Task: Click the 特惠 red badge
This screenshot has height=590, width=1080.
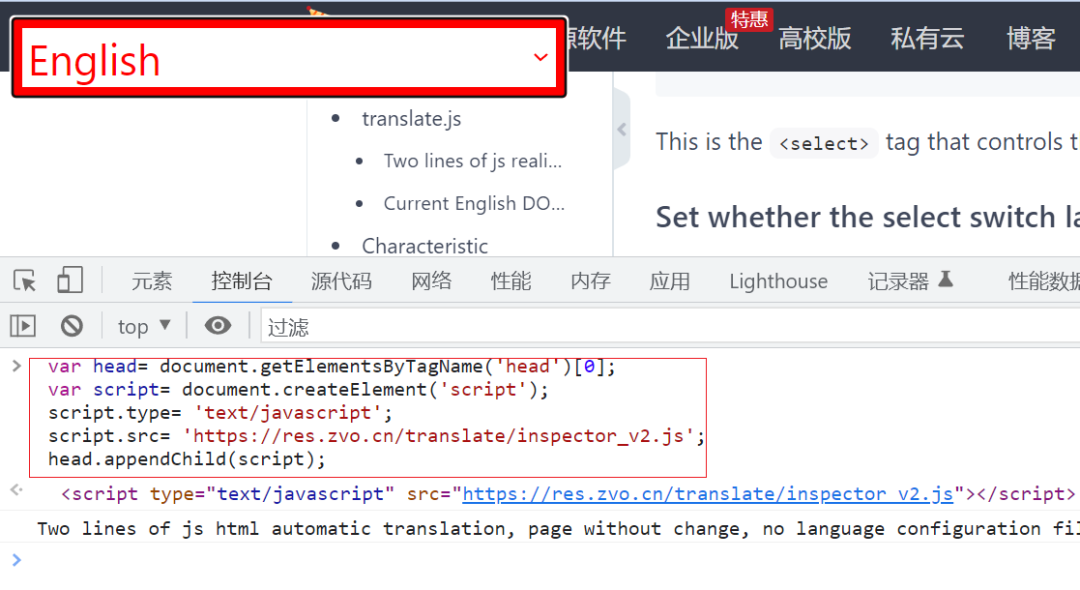Action: (749, 19)
